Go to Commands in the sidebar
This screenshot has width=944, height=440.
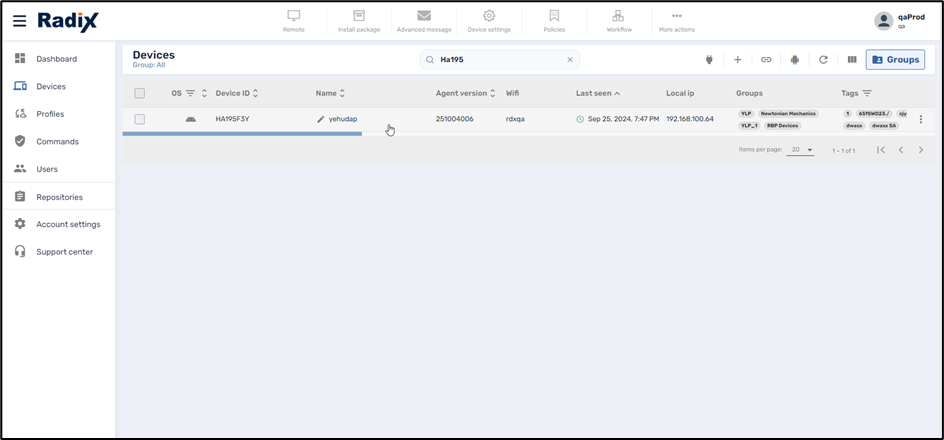(57, 142)
